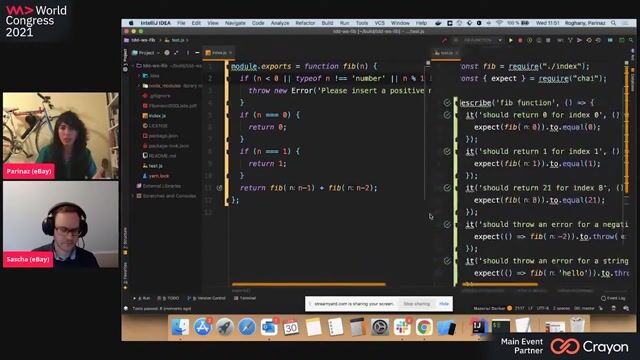
Task: Open the Event Log
Action: [613, 298]
